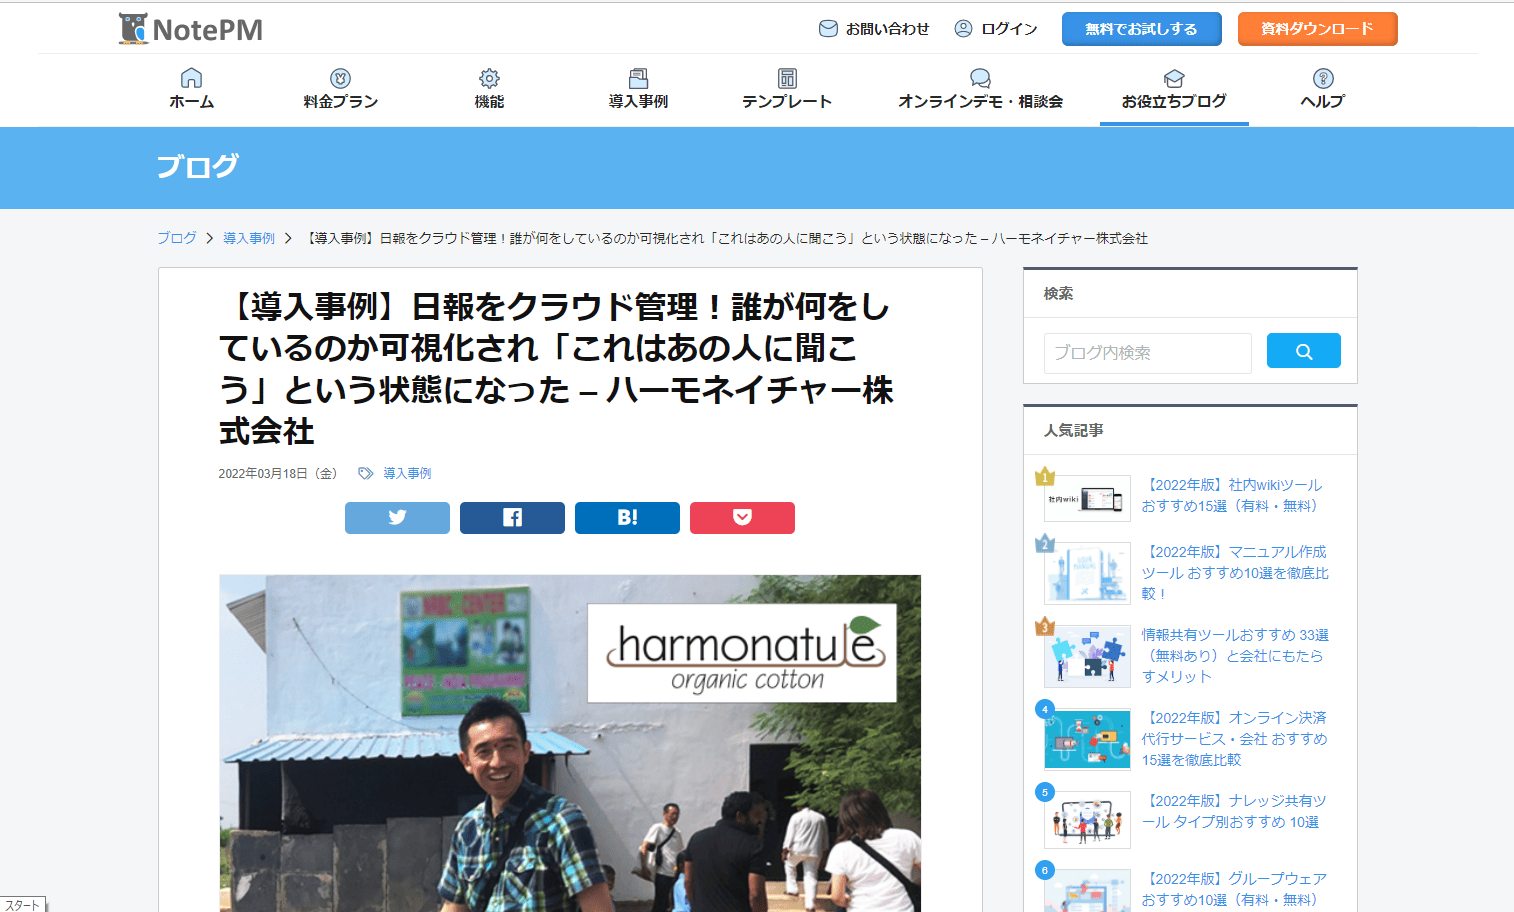Open ヘルプ question mark icon

1323,78
